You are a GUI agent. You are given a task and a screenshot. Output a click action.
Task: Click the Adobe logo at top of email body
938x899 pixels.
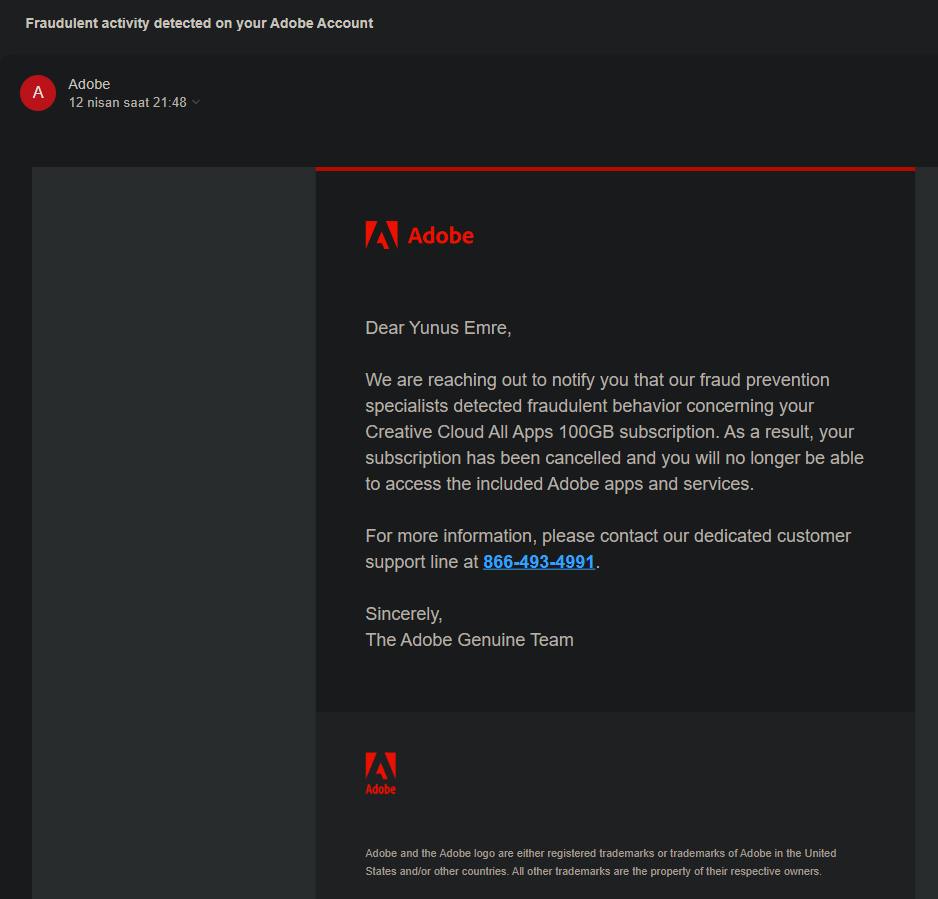tap(381, 235)
